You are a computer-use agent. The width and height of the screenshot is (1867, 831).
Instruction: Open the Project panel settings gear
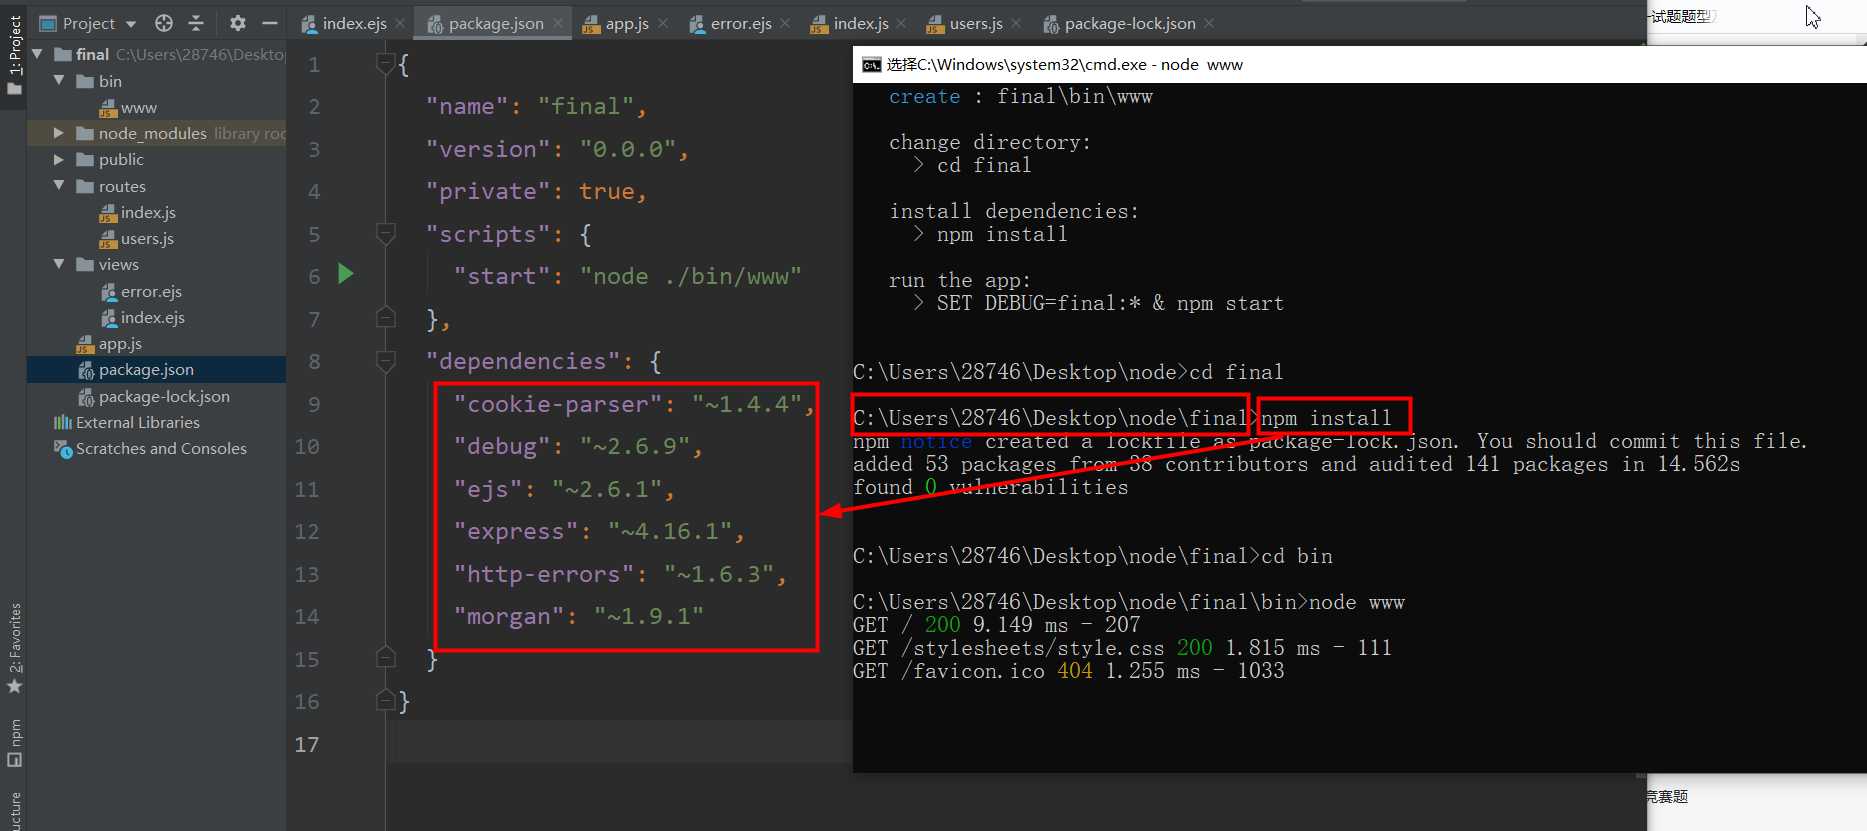pos(237,23)
